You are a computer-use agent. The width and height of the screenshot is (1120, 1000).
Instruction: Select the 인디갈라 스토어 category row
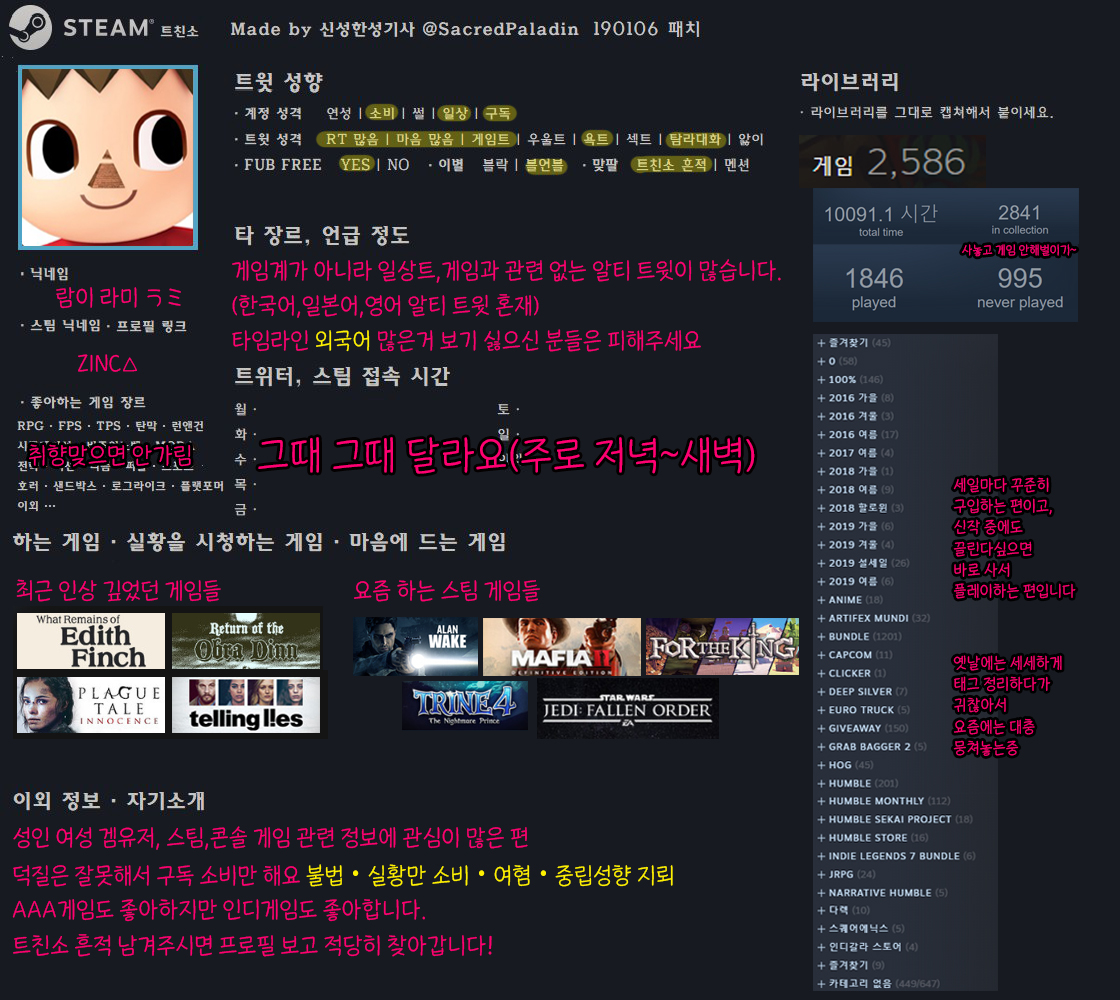[x=867, y=946]
